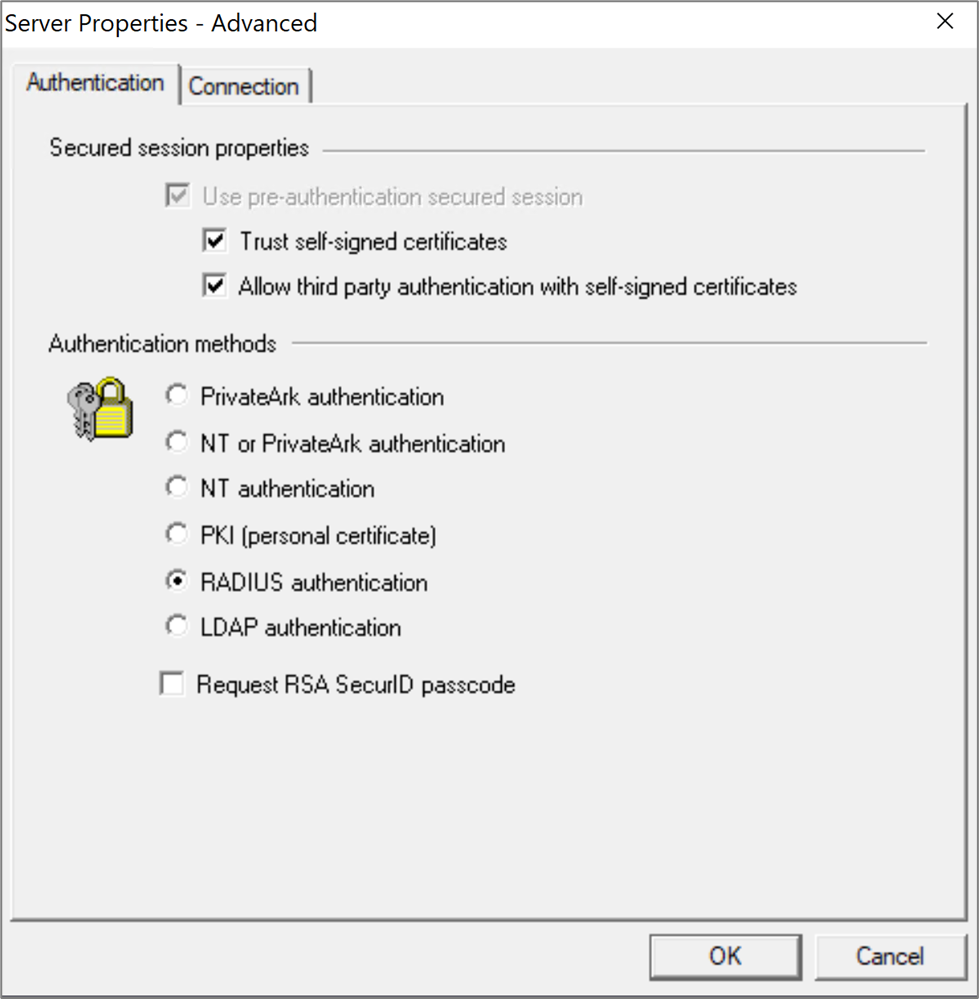Choose NT or PrivateArk authentication
Image resolution: width=979 pixels, height=999 pixels.
point(177,441)
